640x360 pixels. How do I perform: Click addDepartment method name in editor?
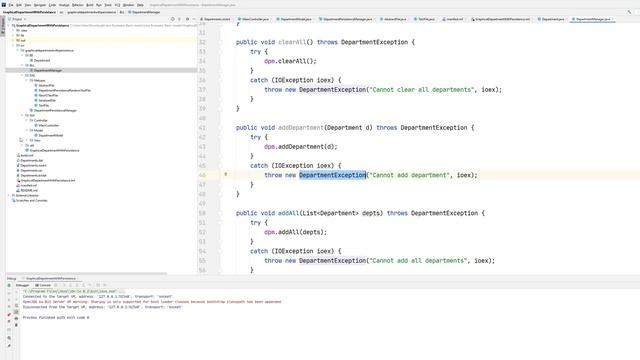pos(300,128)
